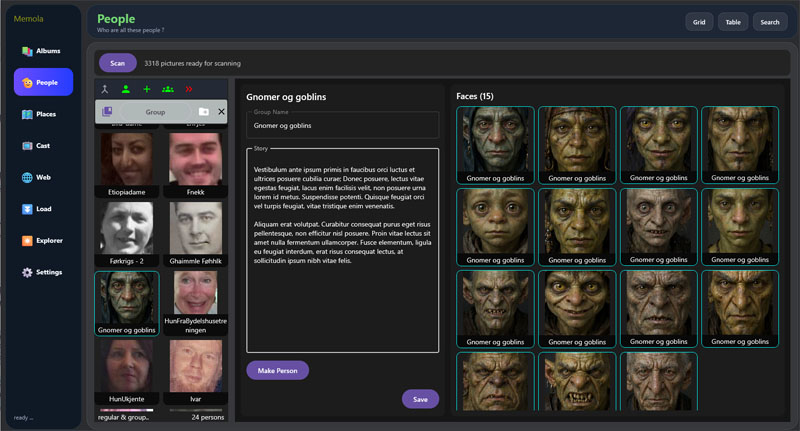Viewport: 800px width, 431px height.
Task: Select the Ivar person thumbnail
Action: tap(195, 372)
